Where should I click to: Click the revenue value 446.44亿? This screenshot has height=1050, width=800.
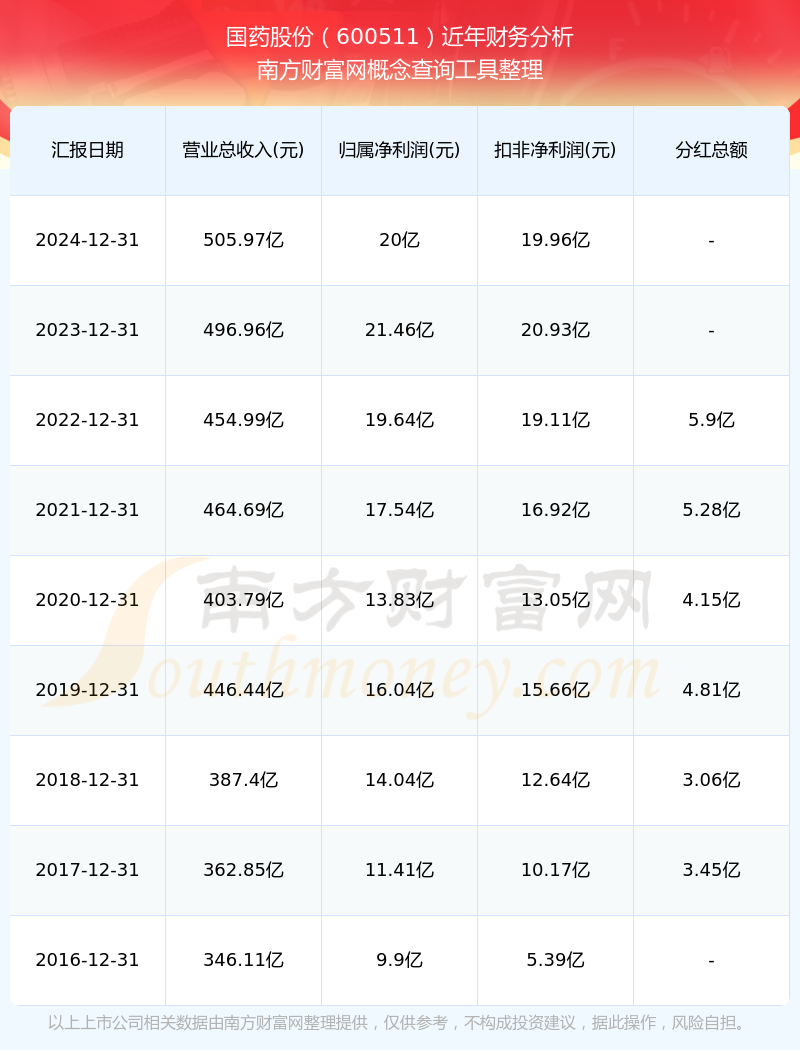click(244, 690)
